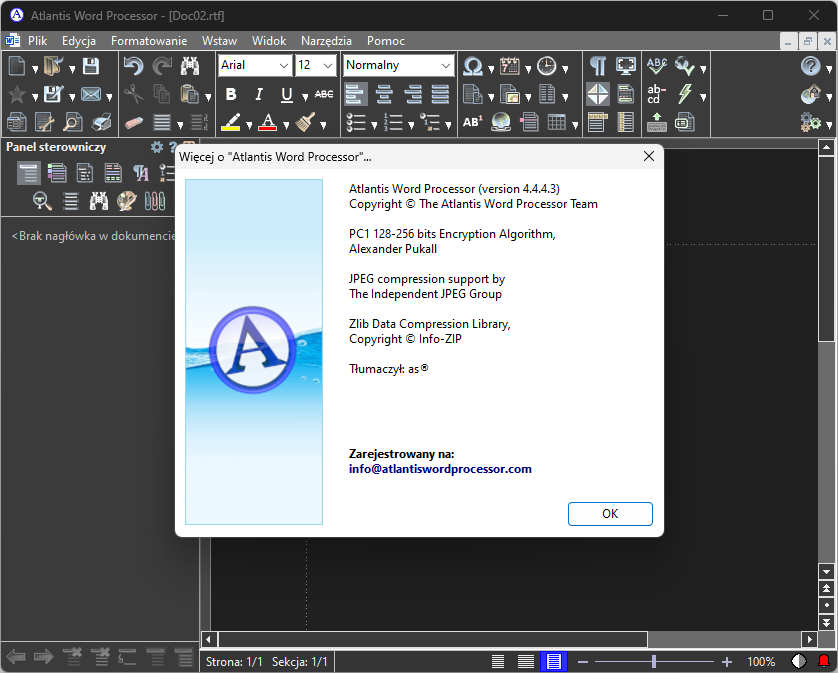Toggle Underline formatting

tap(287, 95)
